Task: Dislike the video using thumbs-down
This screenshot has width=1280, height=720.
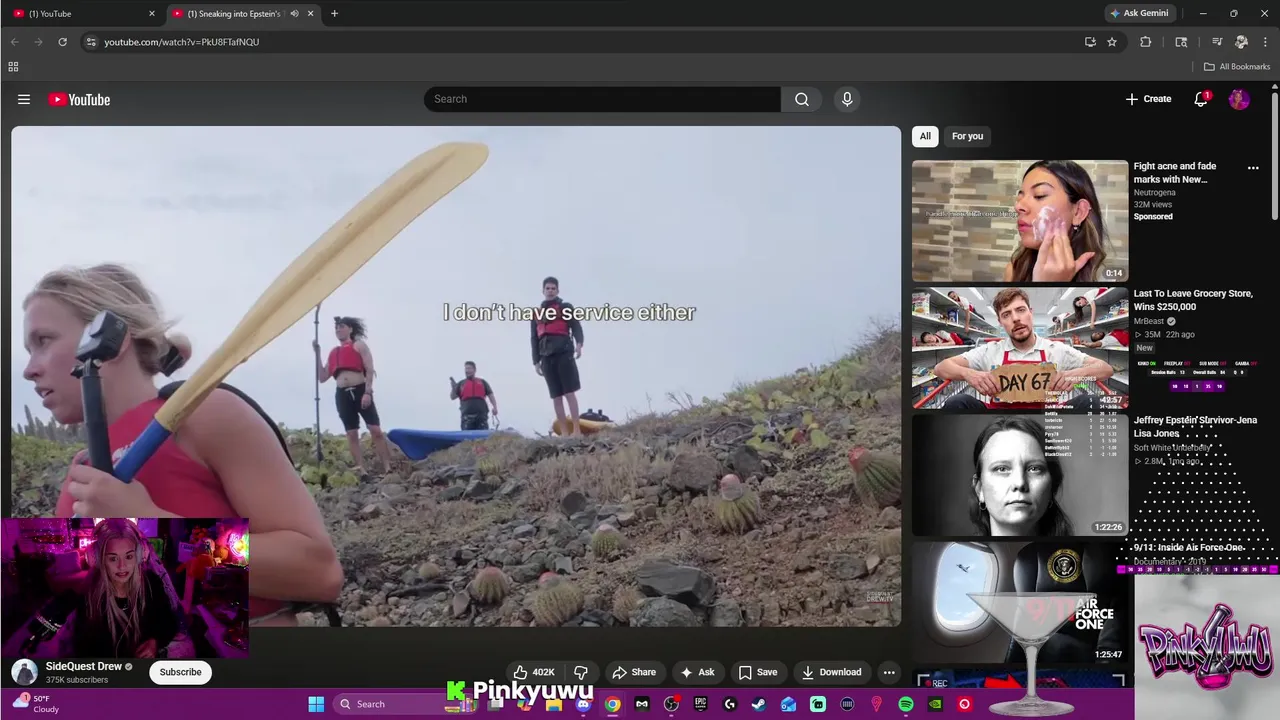Action: tap(581, 672)
